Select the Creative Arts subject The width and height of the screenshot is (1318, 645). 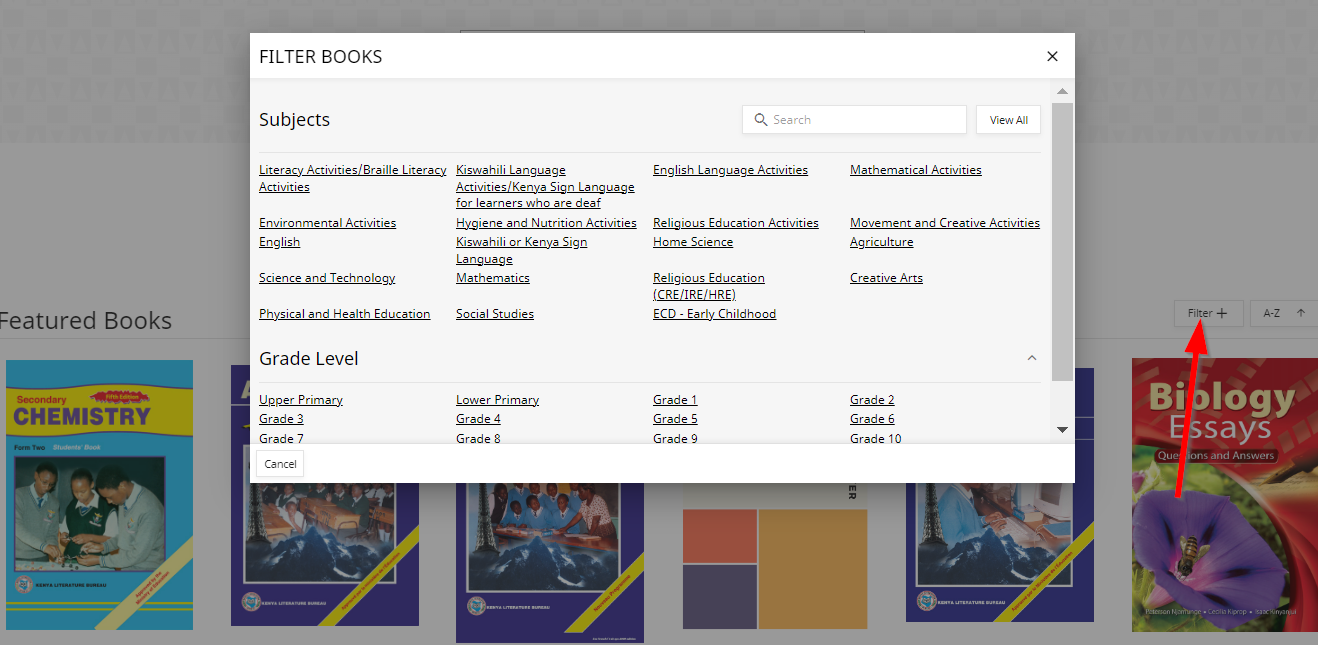pos(886,278)
